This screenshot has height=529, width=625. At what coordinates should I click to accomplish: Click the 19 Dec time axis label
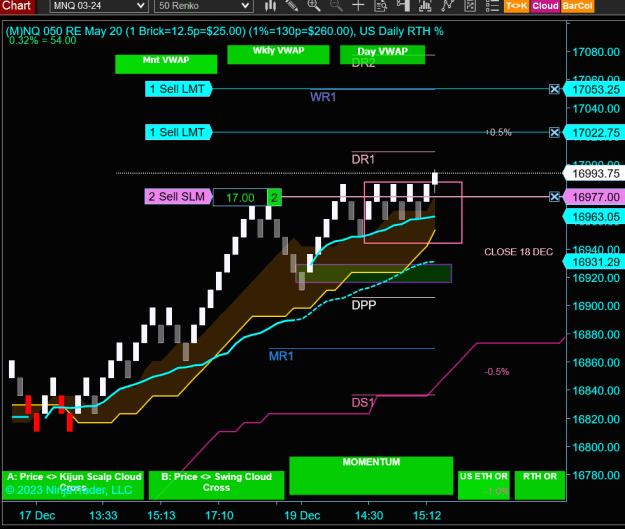(302, 515)
